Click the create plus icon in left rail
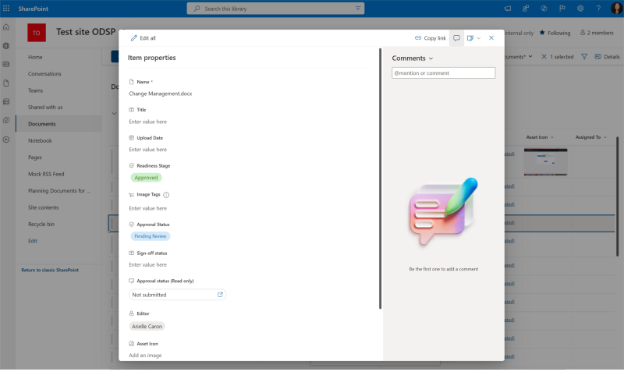The width and height of the screenshot is (624, 370). 6,140
